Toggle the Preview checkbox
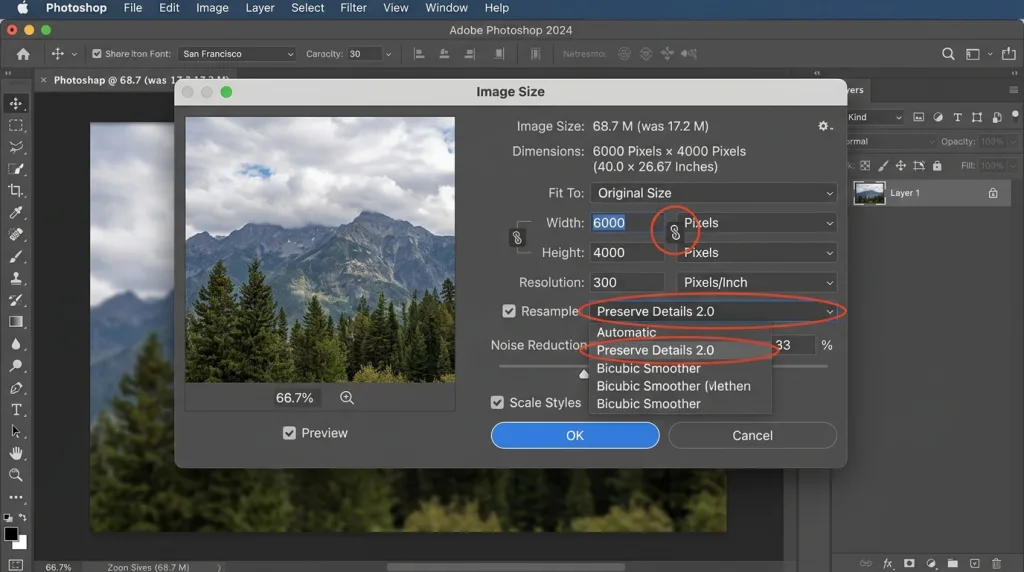The image size is (1024, 572). (289, 433)
